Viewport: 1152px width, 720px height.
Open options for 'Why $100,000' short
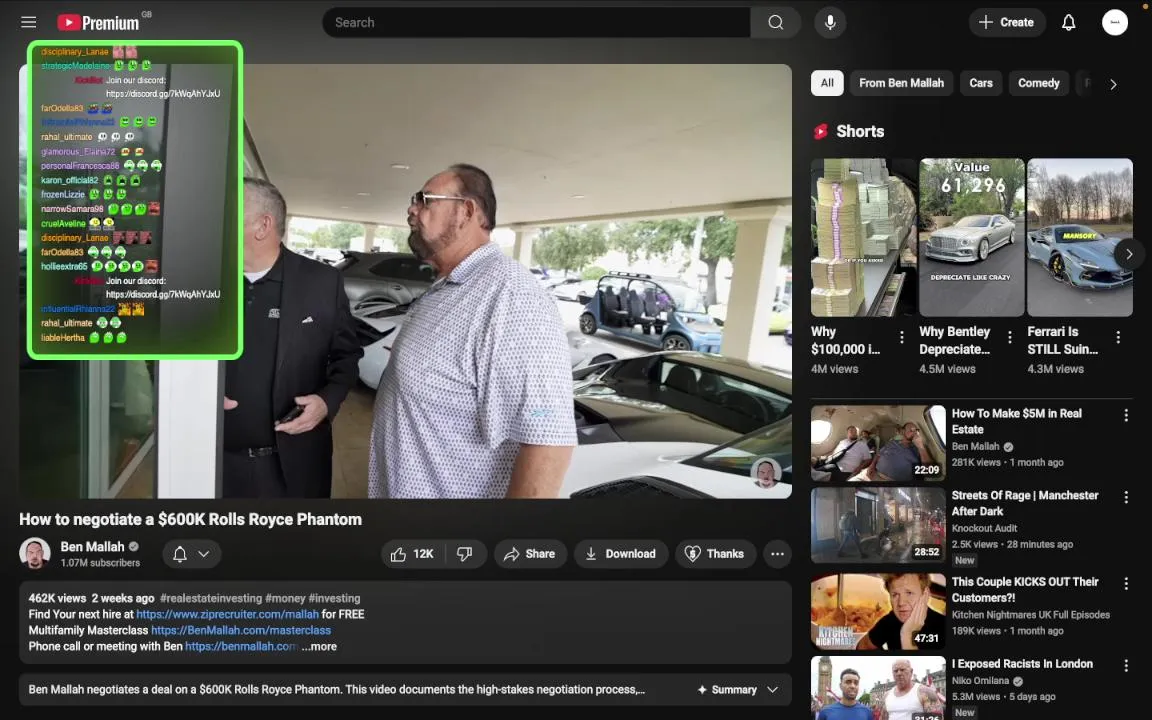point(901,337)
